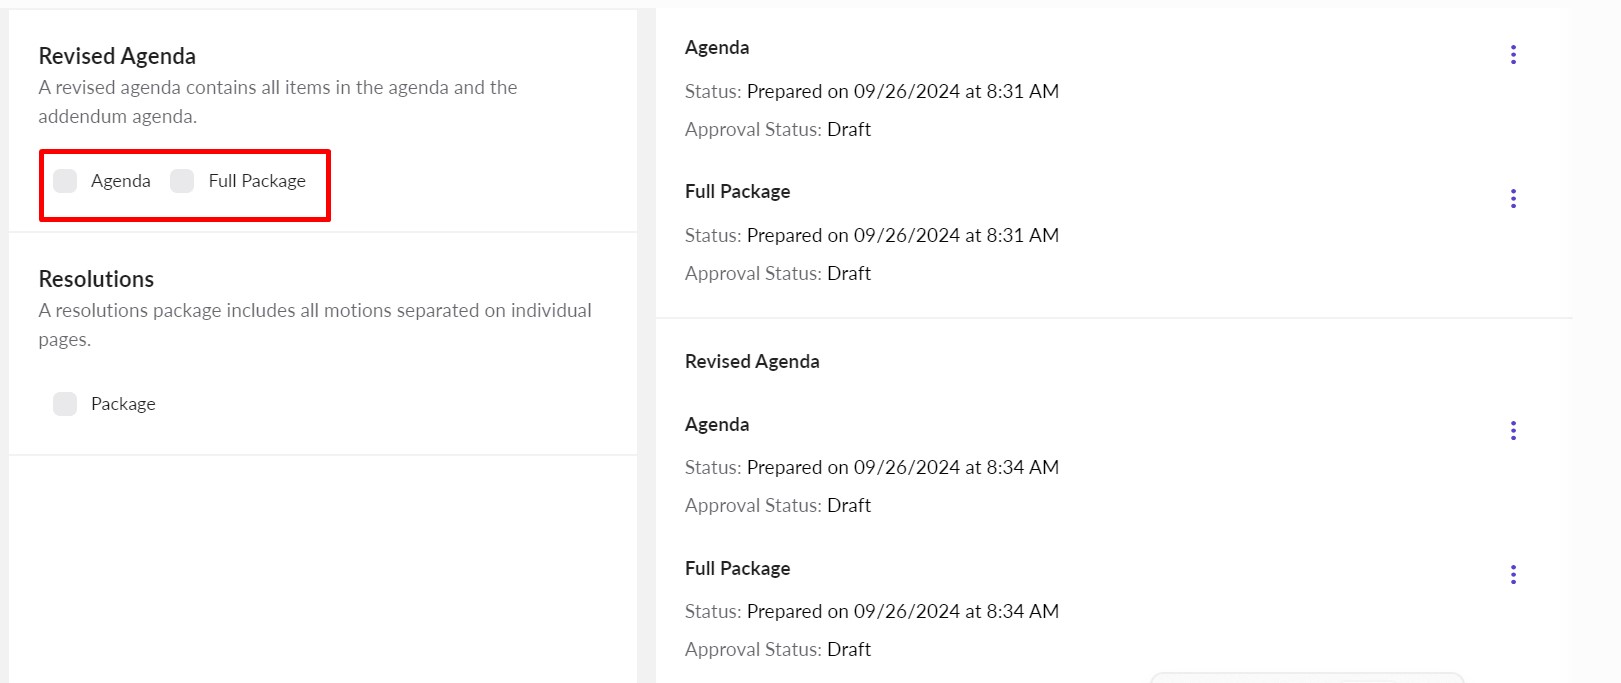Open three-dot menu for the 8:31 AM Full Package

click(x=1513, y=198)
